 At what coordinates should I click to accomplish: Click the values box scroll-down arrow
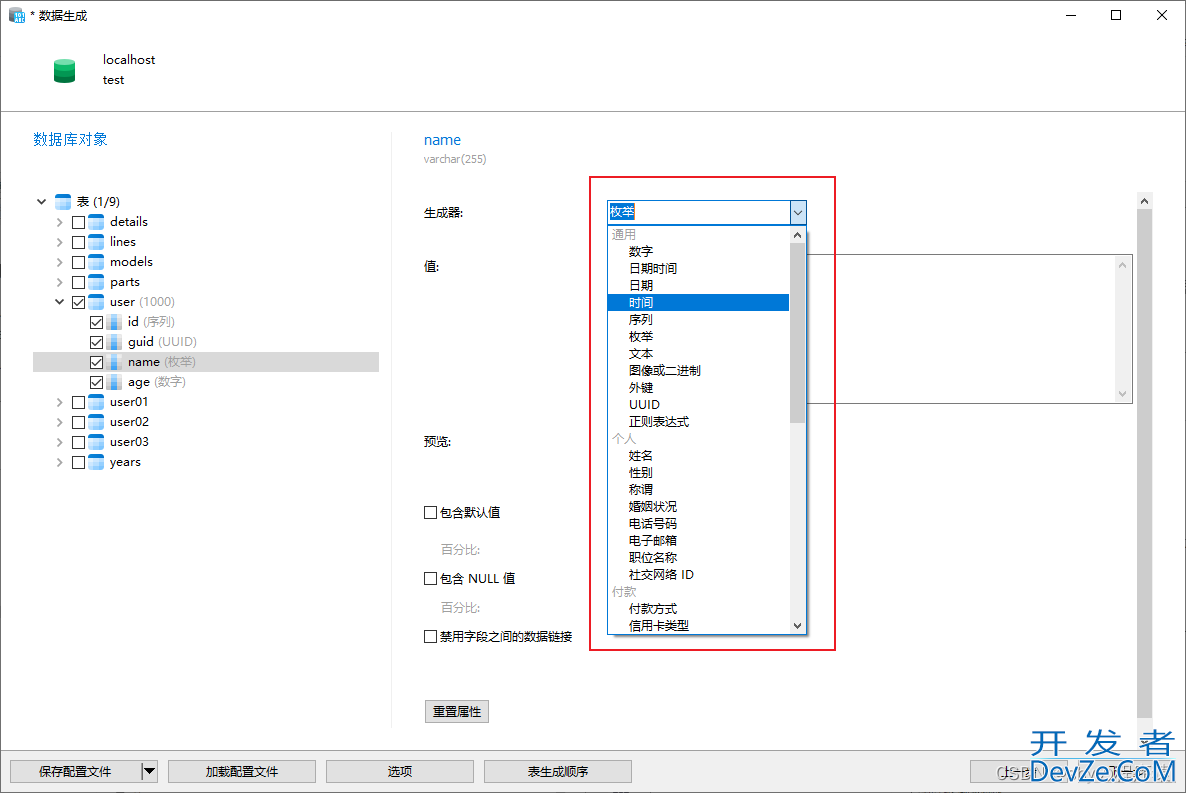tap(1122, 394)
